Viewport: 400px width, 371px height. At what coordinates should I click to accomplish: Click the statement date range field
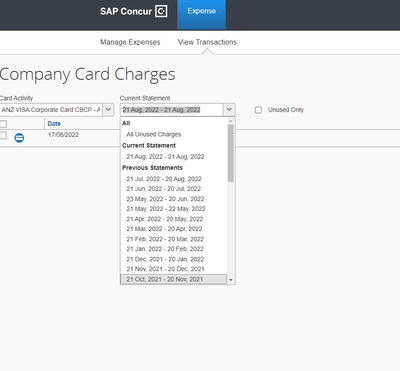pyautogui.click(x=172, y=110)
